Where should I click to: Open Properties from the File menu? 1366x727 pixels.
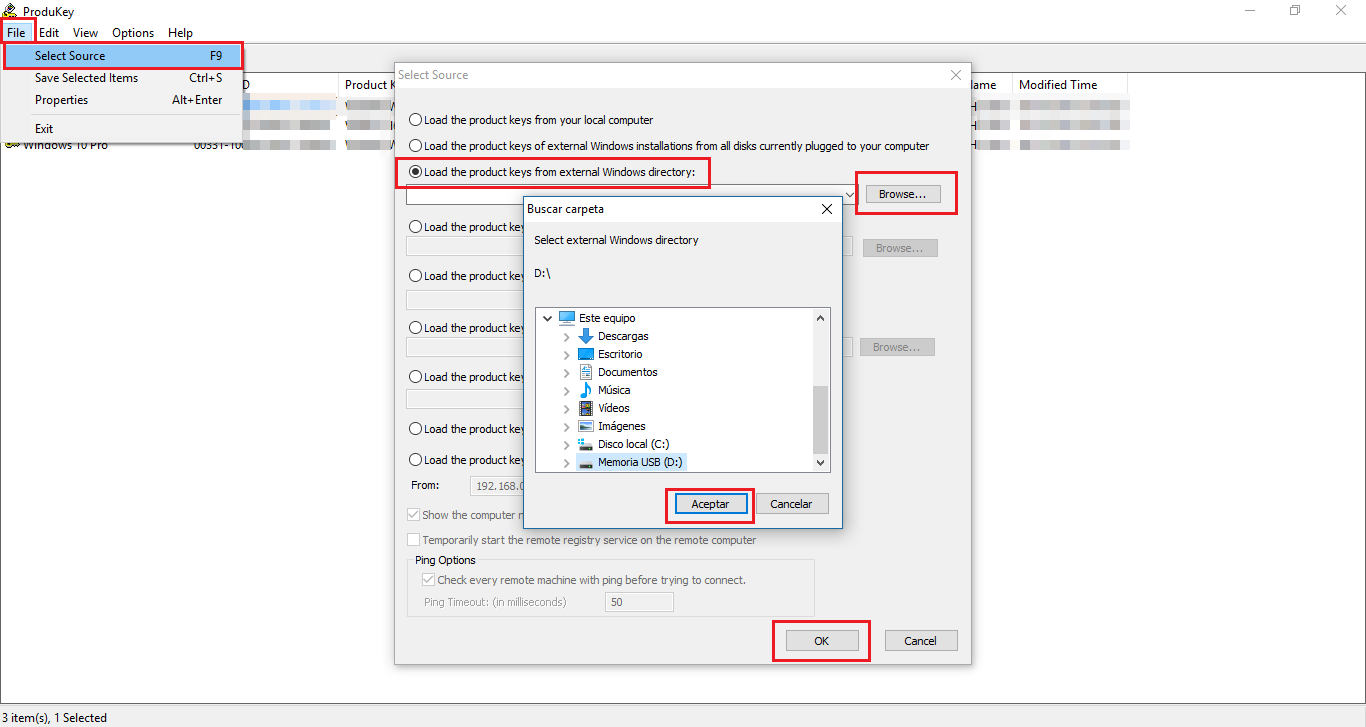pyautogui.click(x=123, y=100)
